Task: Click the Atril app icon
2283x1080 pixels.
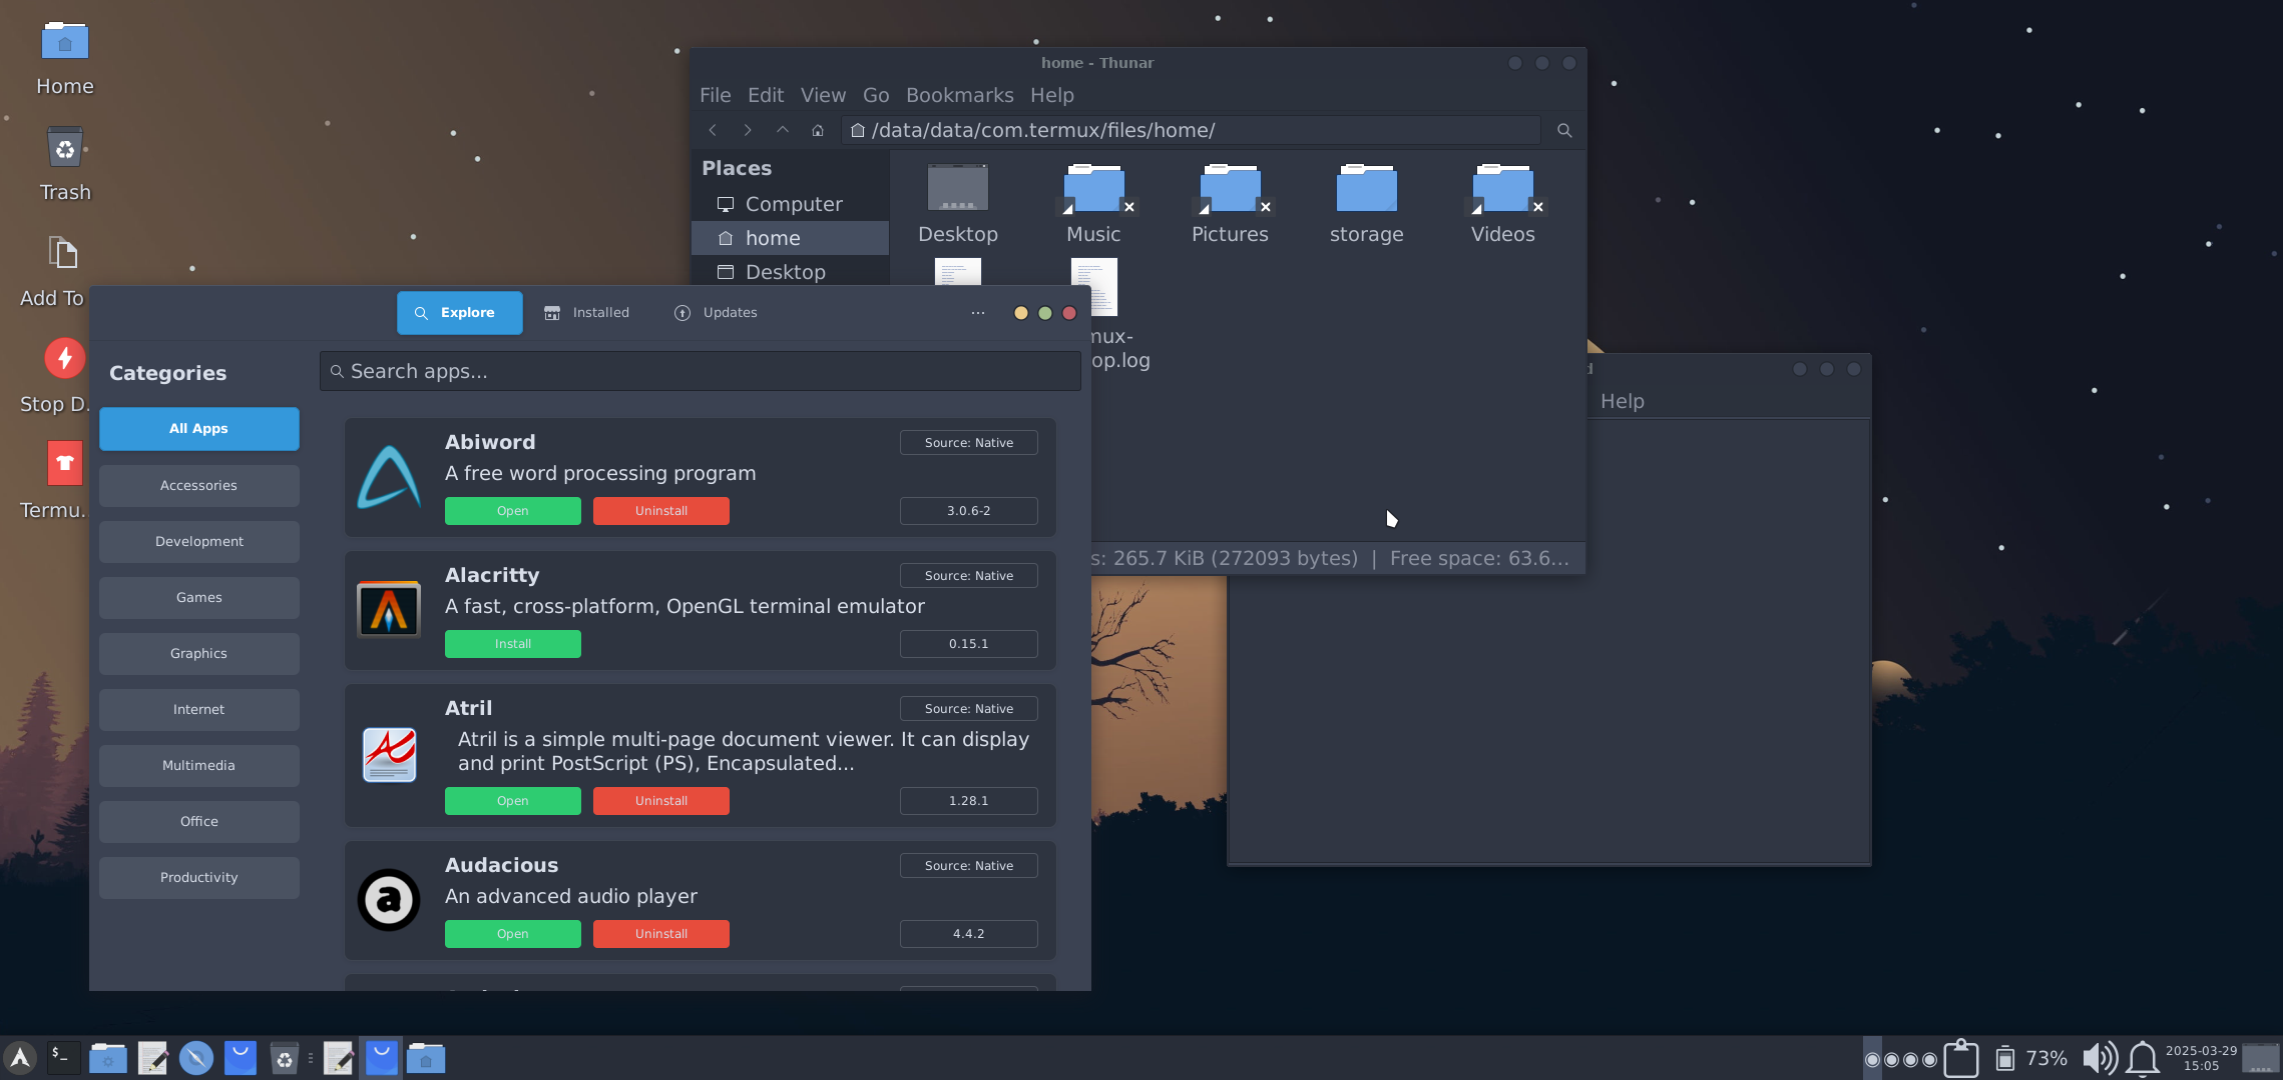Action: pos(389,755)
